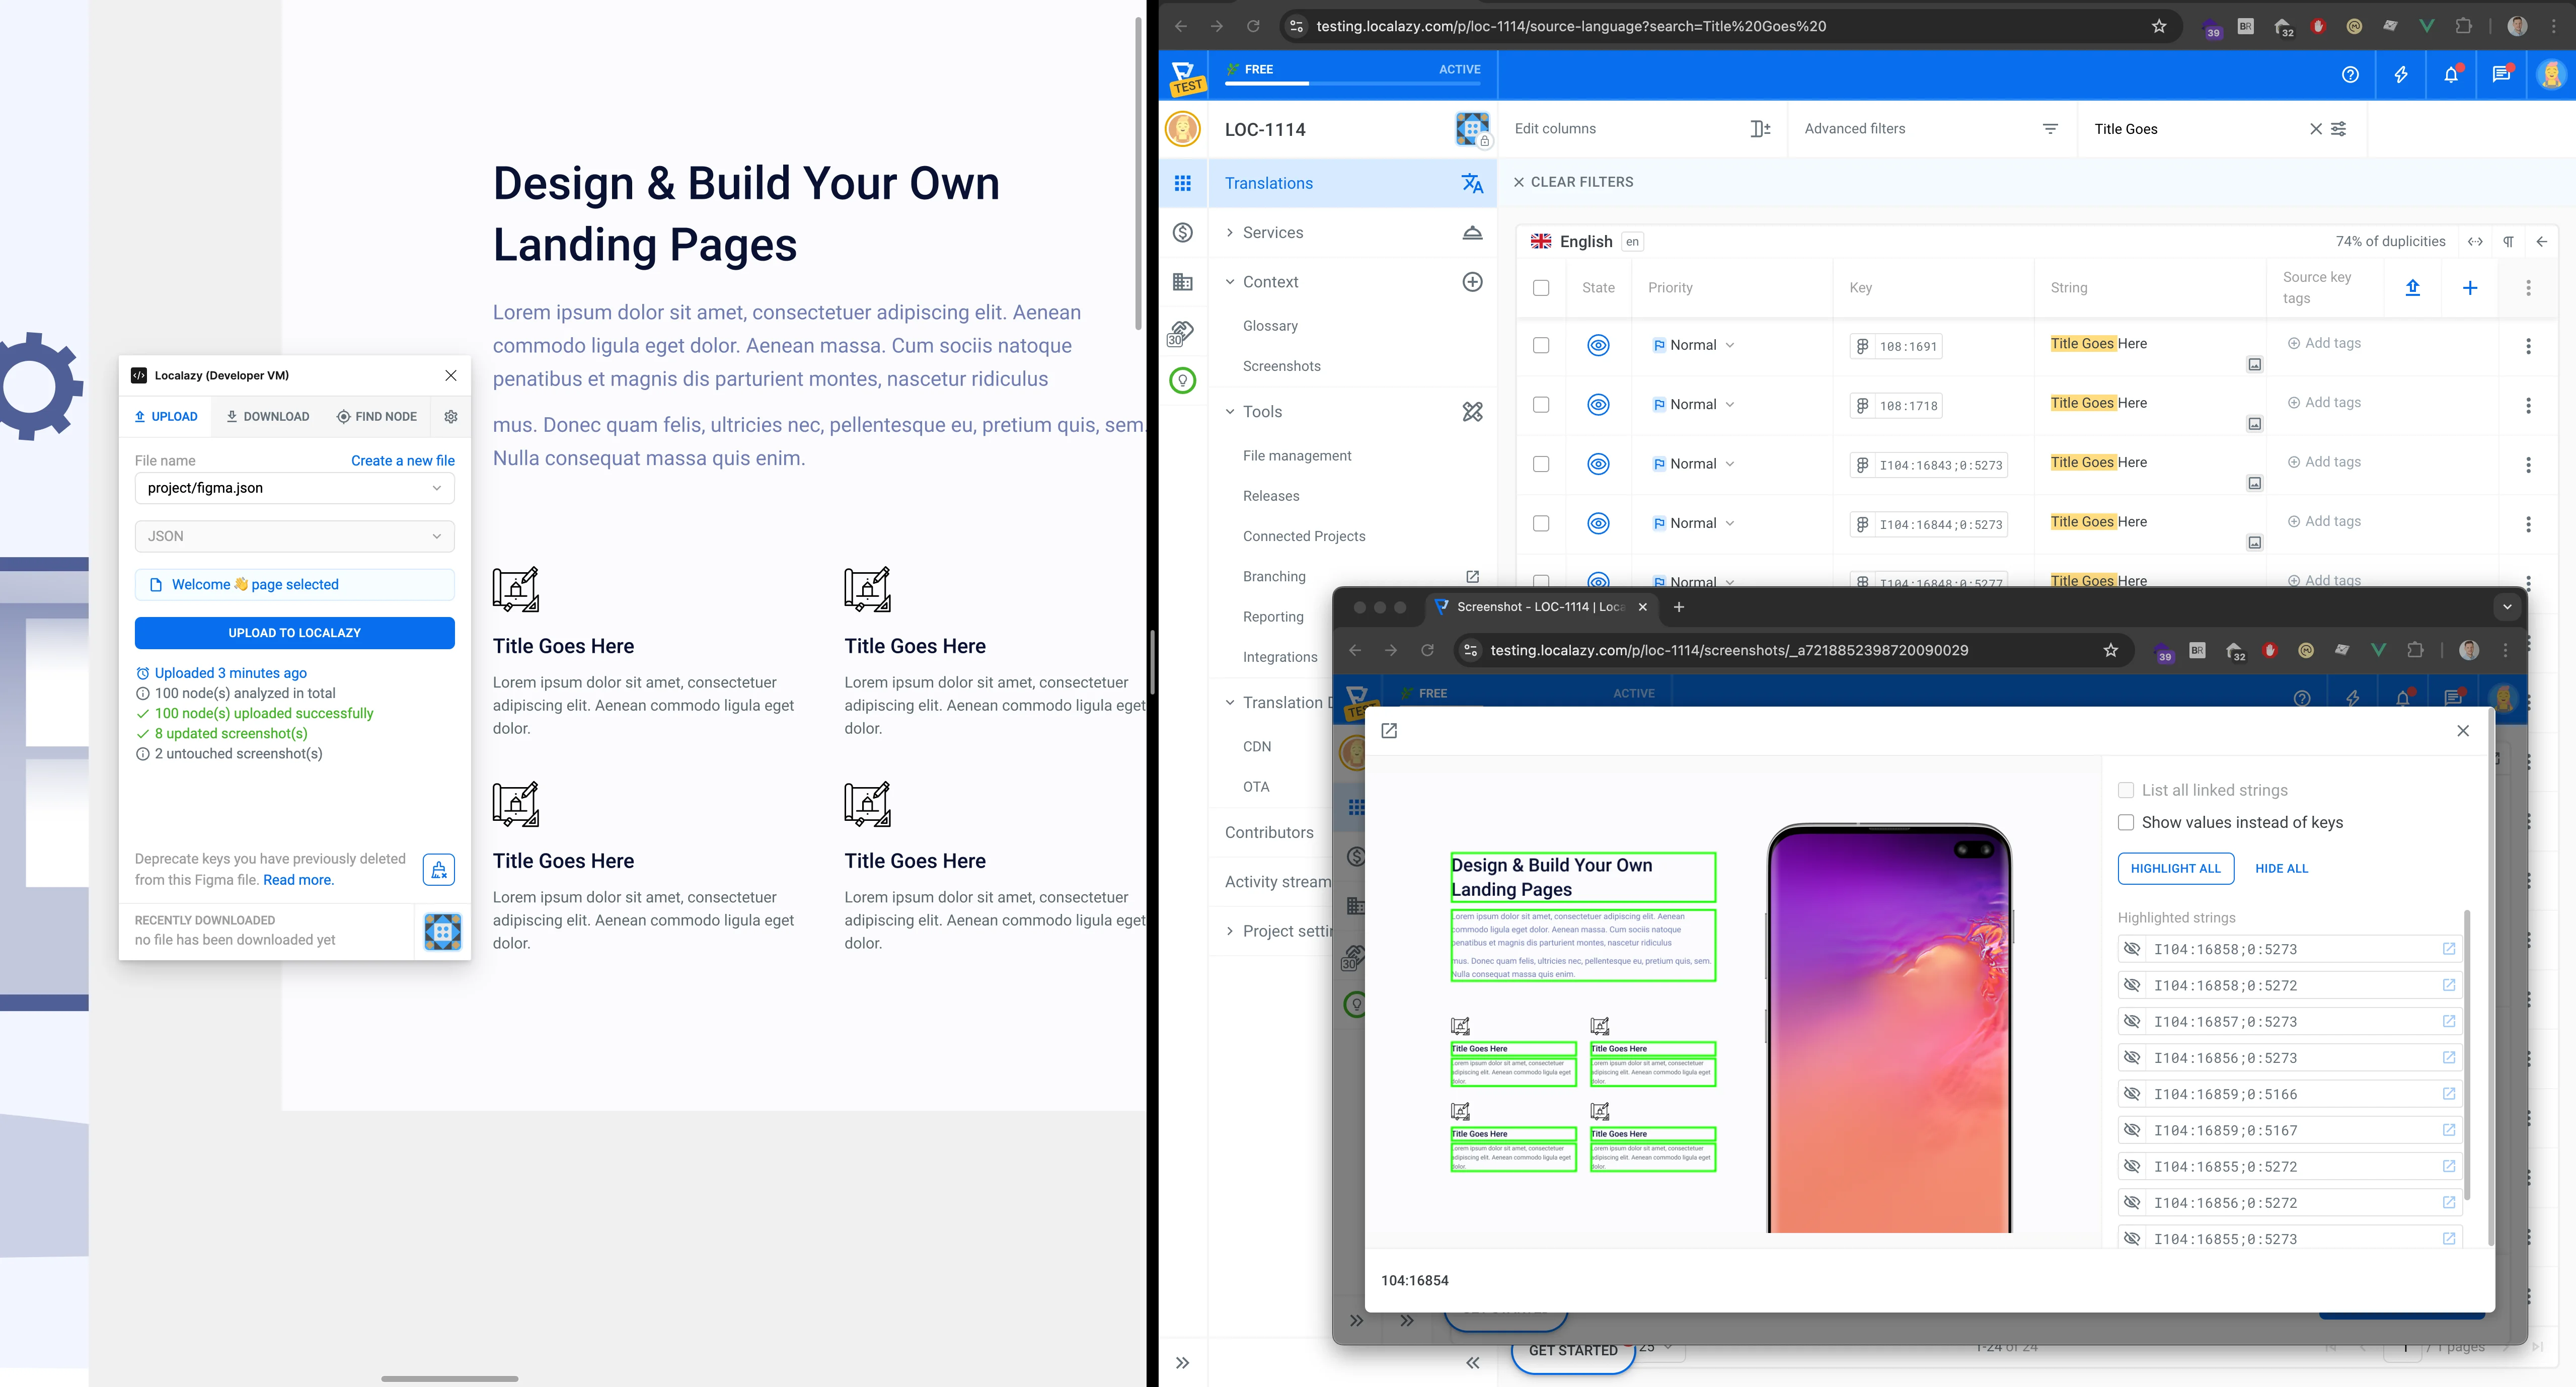This screenshot has height=1387, width=2576.
Task: Open the project/figma.json file dropdown
Action: [295, 488]
